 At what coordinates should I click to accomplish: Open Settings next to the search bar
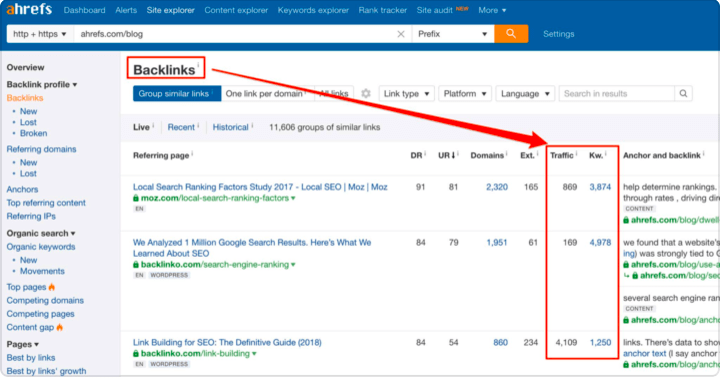(558, 34)
